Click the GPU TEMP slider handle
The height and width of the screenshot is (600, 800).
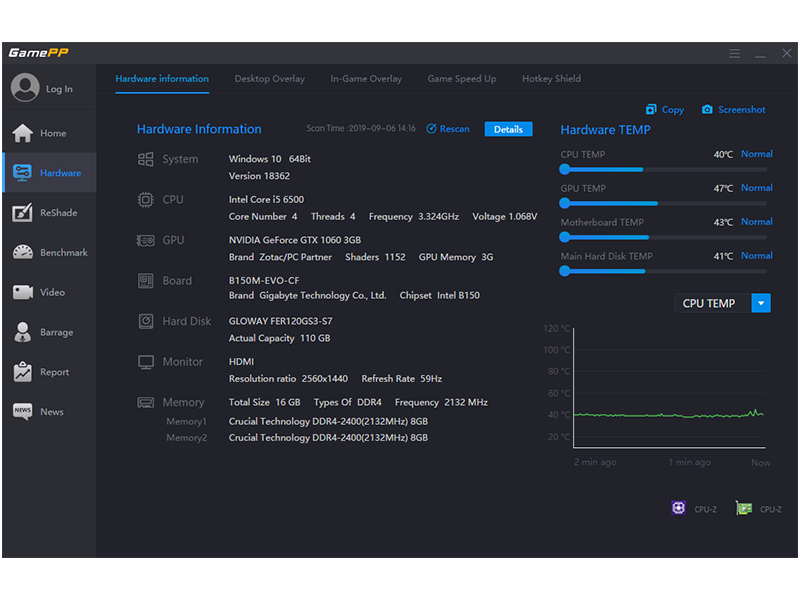[564, 203]
